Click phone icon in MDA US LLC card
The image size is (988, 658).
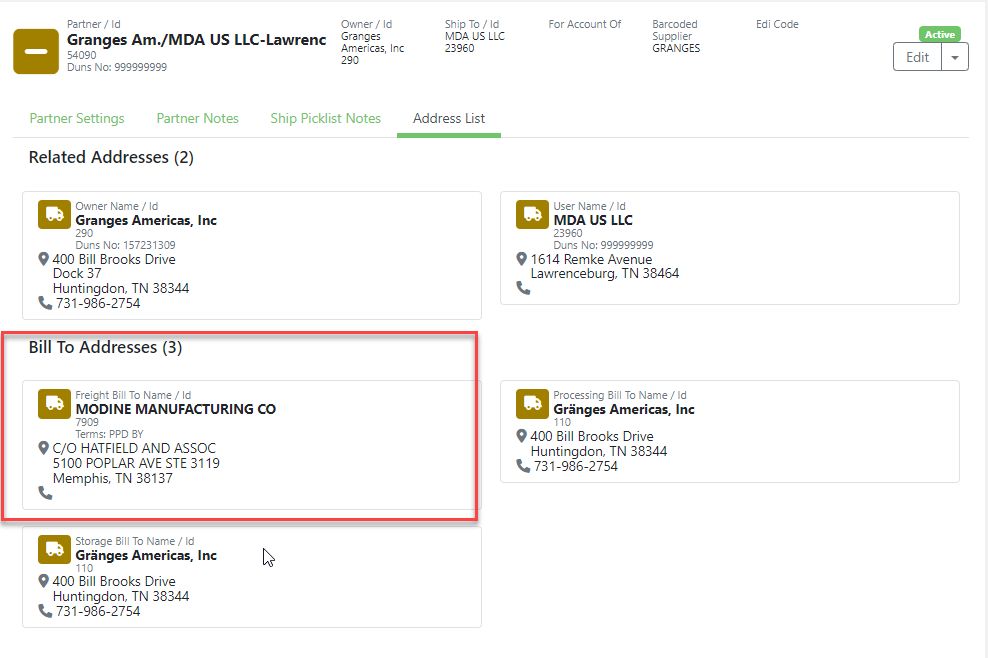[x=523, y=288]
